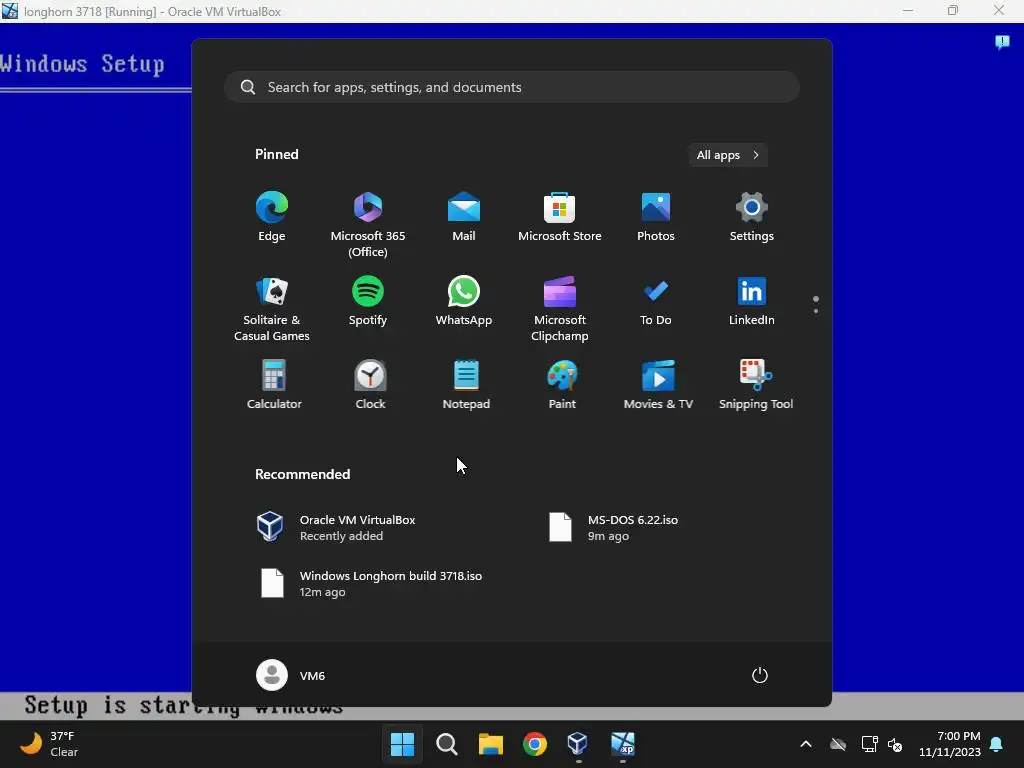Open taskbar Search

[447, 744]
